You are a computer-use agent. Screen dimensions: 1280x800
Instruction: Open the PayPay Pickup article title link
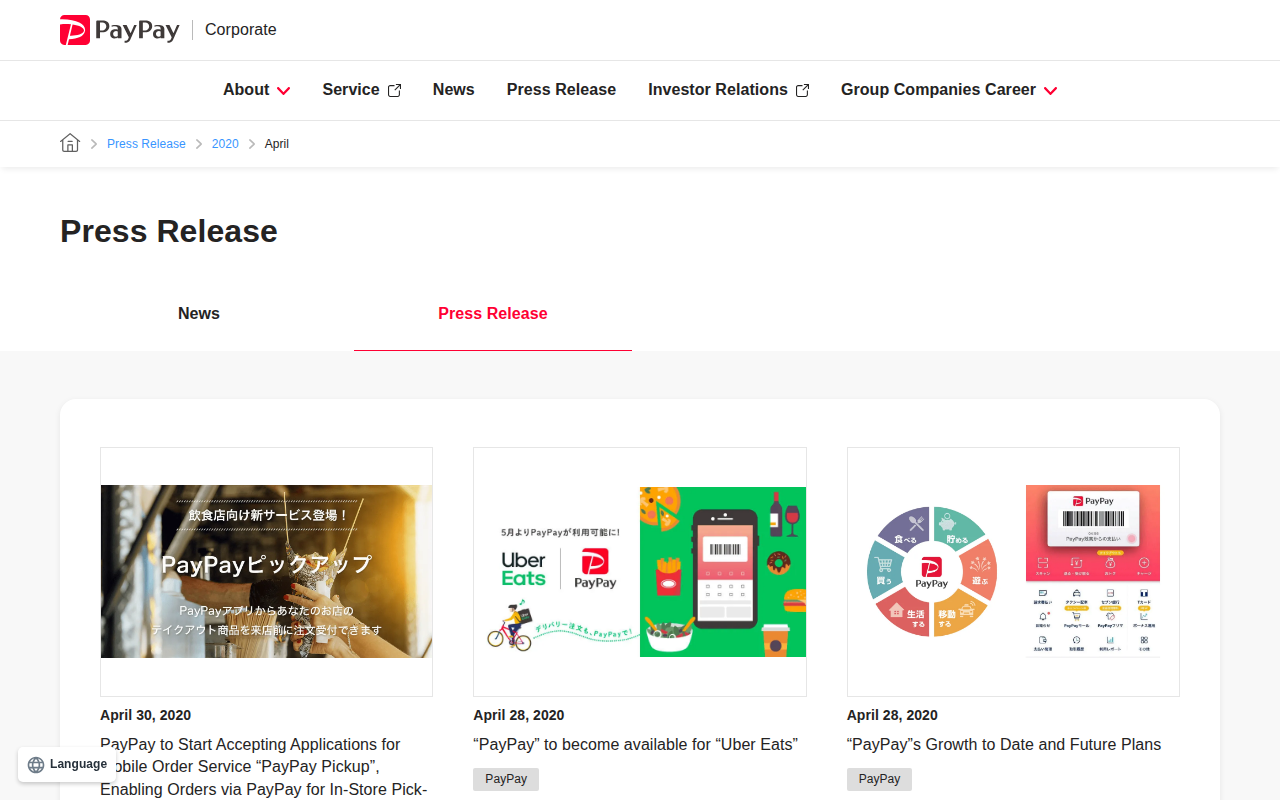click(x=265, y=767)
